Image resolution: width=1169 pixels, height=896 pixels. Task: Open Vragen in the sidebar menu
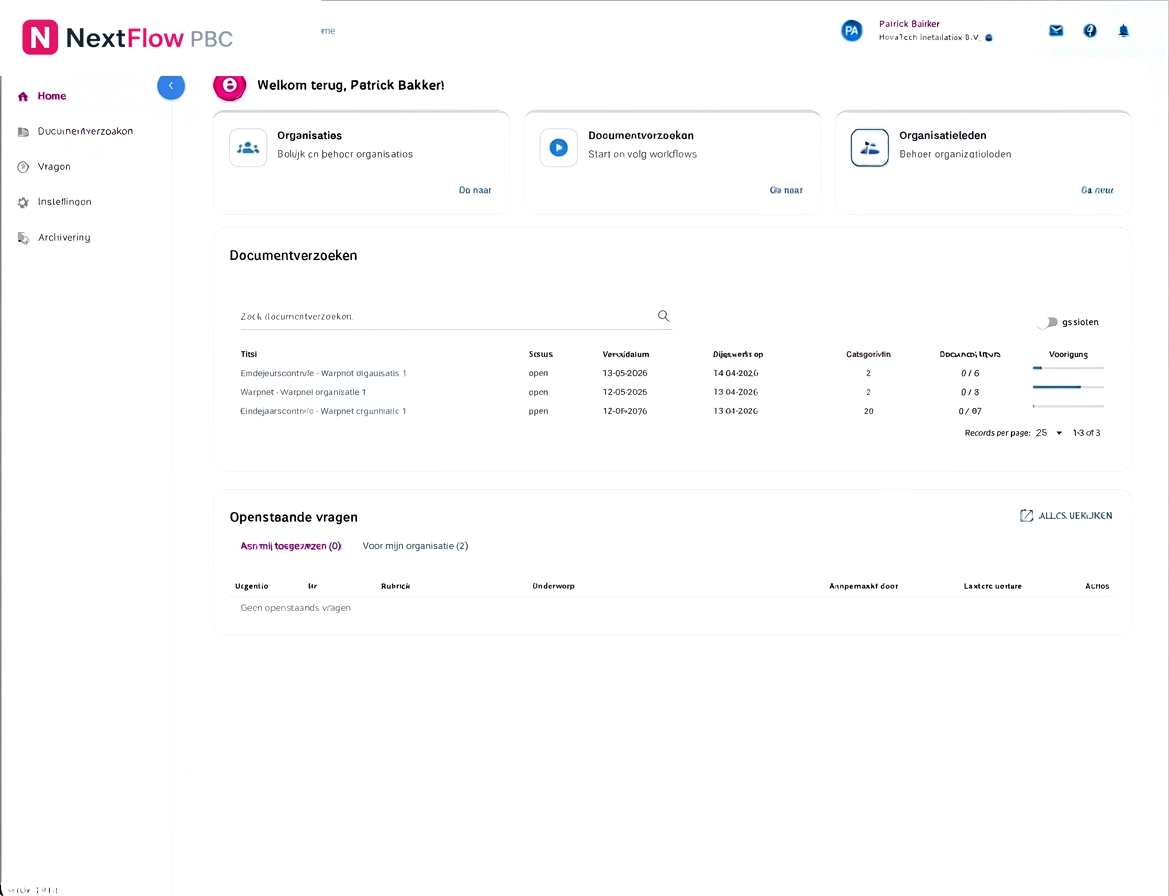[54, 167]
